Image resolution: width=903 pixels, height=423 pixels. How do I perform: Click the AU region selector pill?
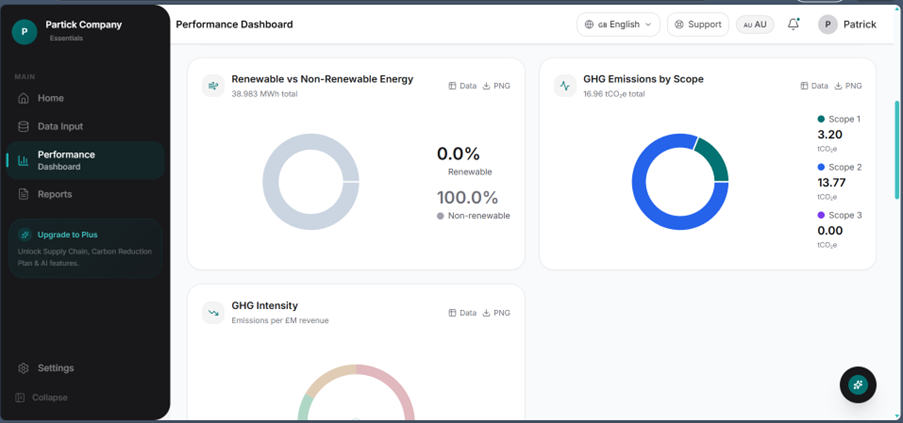[x=755, y=25]
